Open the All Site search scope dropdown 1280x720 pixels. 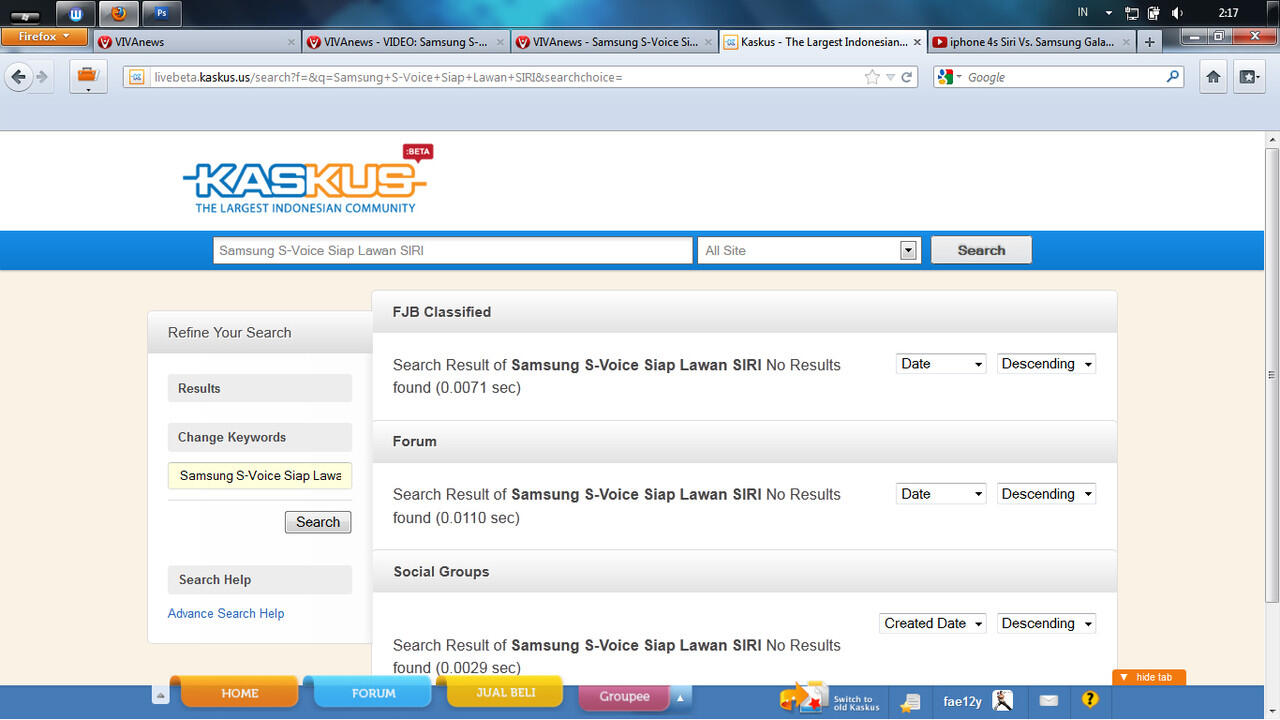tap(808, 250)
